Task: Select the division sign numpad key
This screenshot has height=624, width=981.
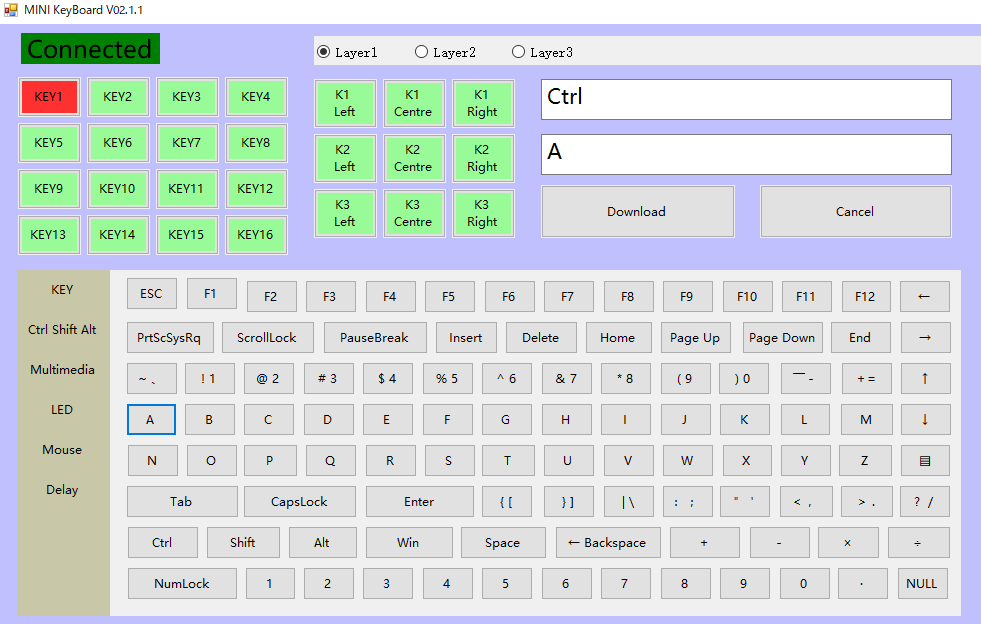Action: pos(918,543)
